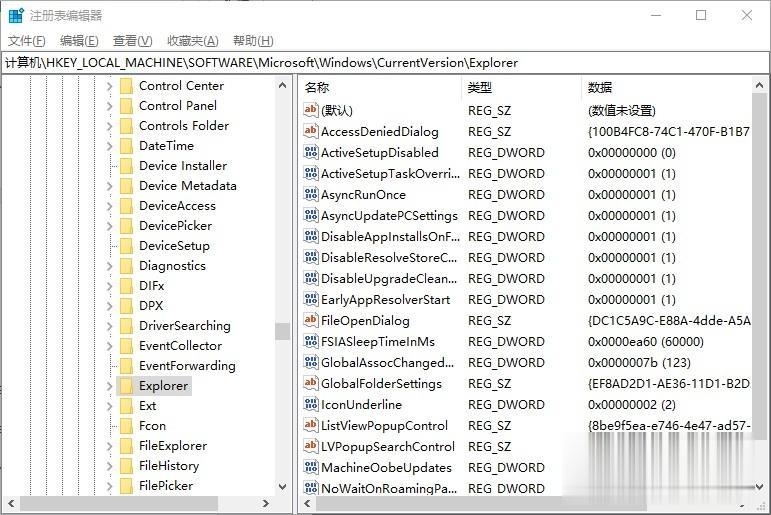Click values pane scroll-left arrow

[x=307, y=503]
